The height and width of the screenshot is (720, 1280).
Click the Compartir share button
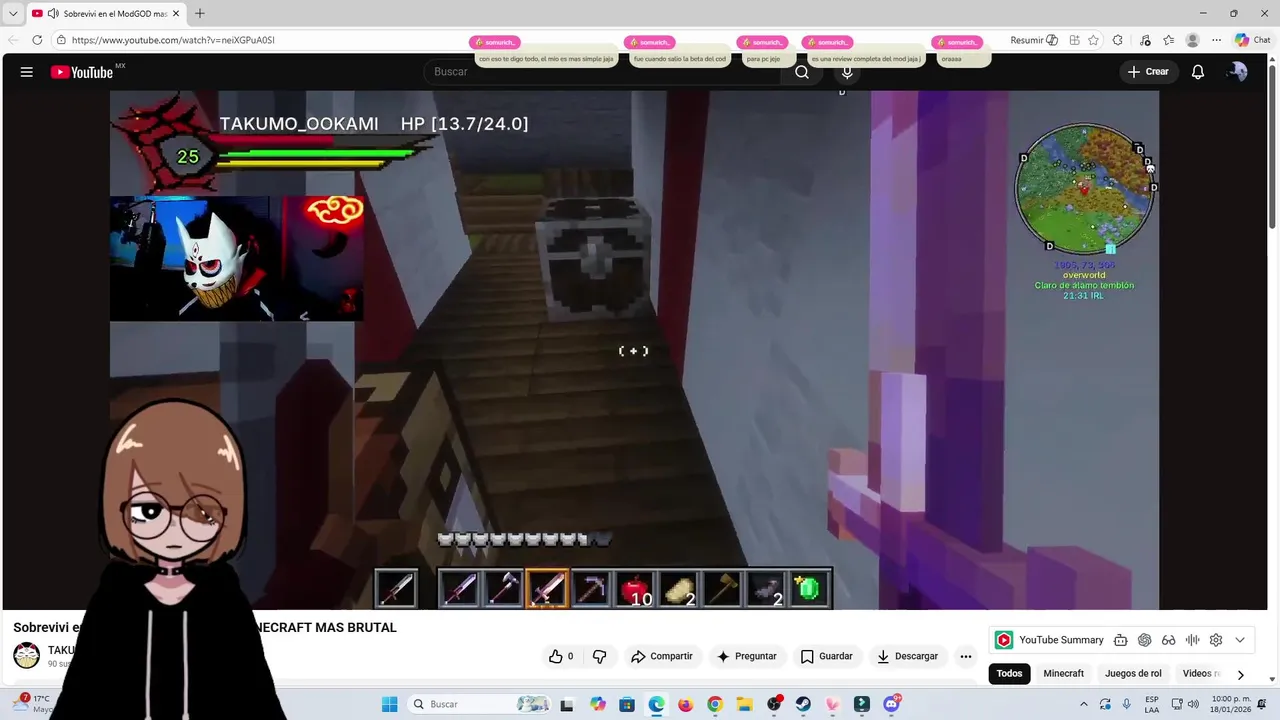[x=661, y=656]
